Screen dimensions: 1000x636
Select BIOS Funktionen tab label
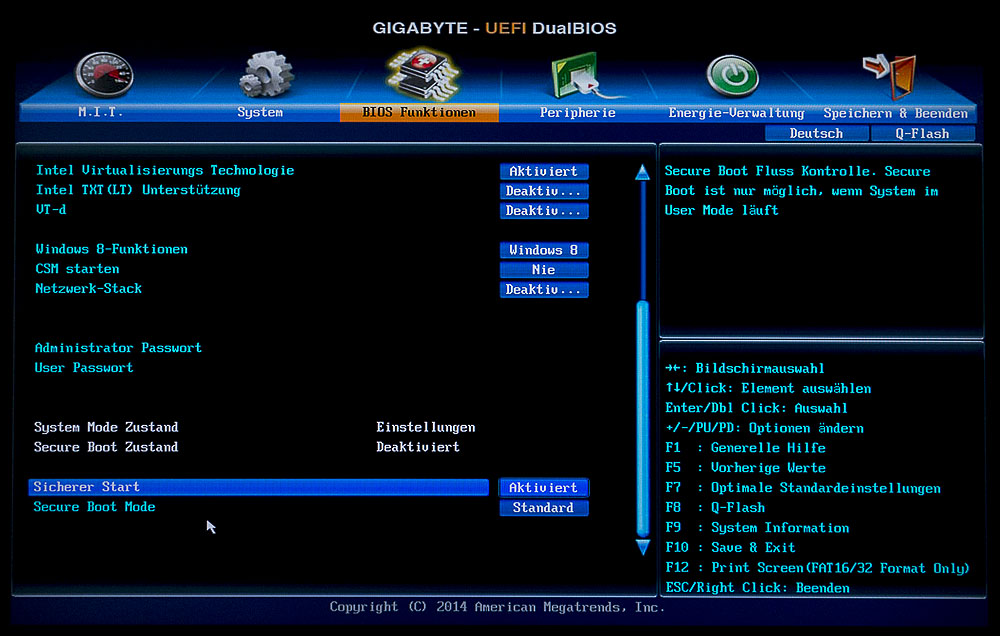pos(419,112)
